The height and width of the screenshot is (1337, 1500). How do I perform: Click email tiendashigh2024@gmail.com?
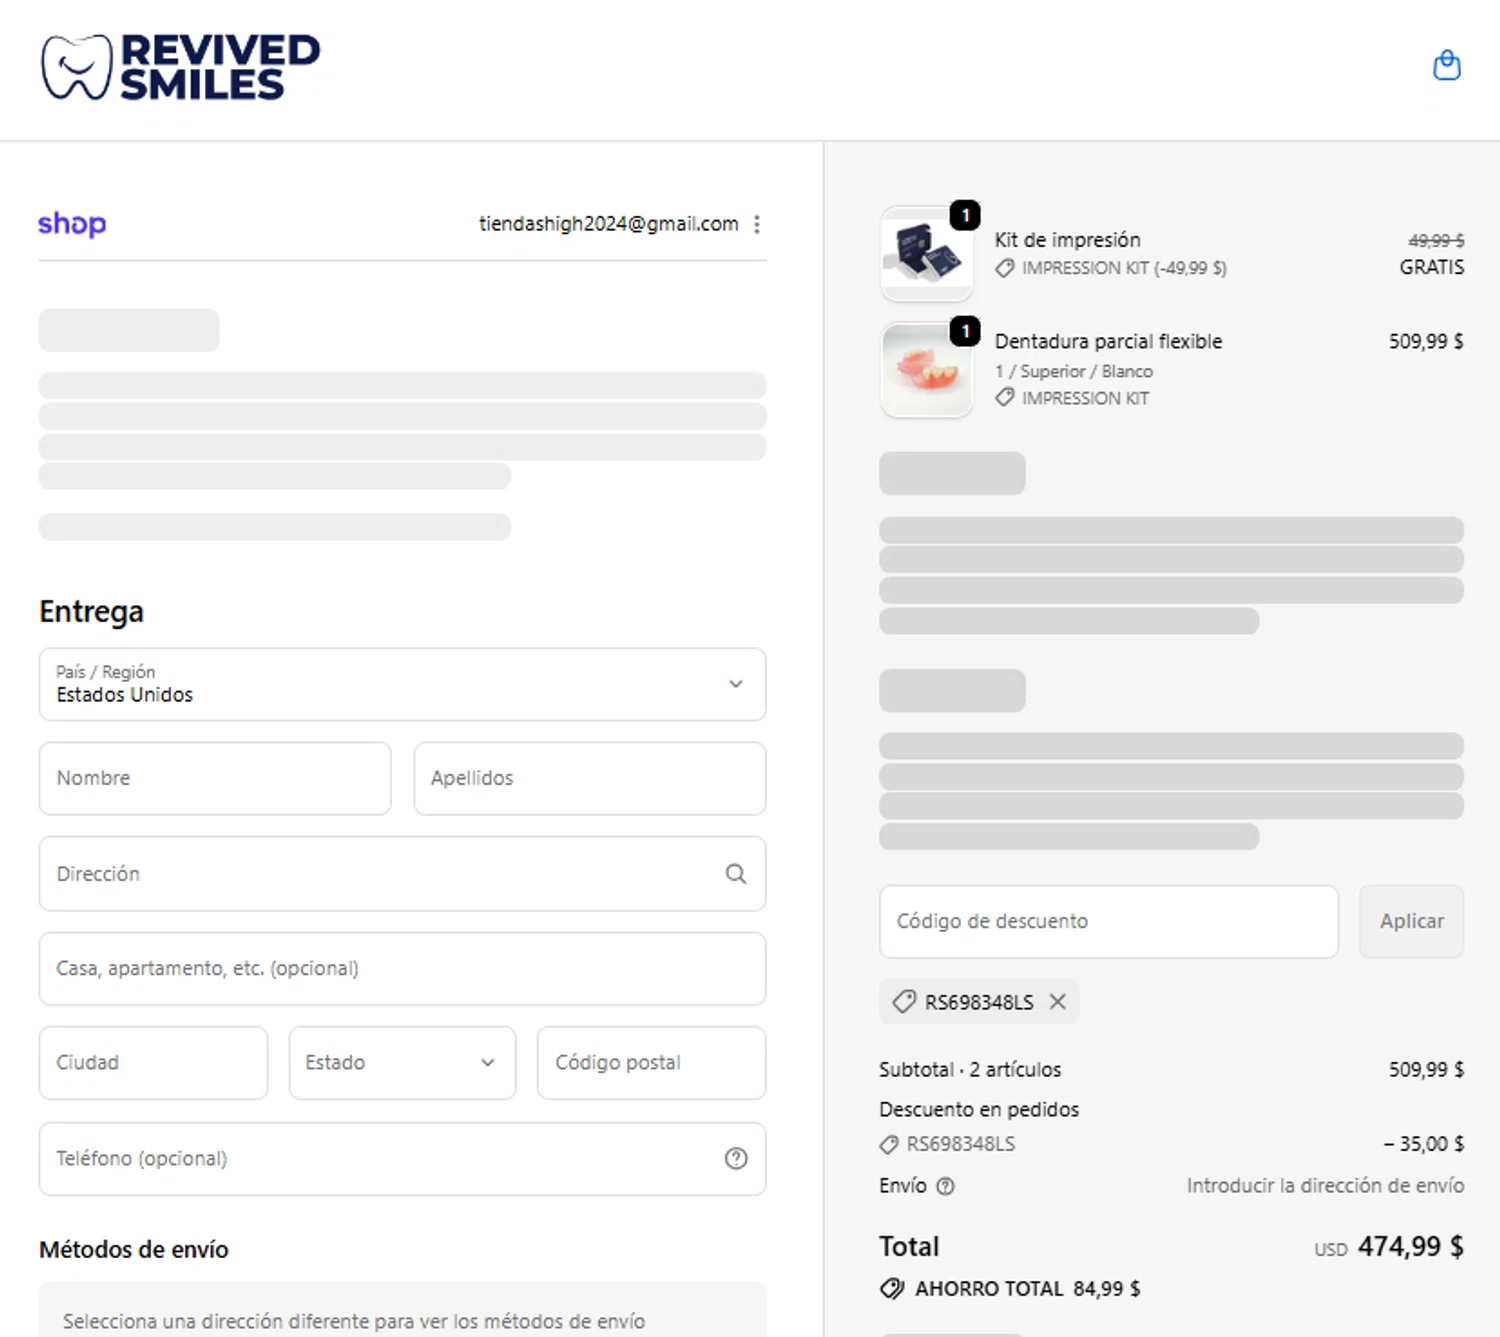click(608, 224)
